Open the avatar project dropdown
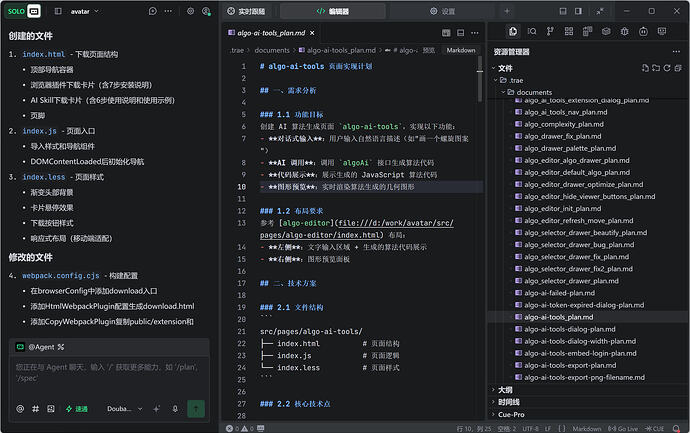This screenshot has height=433, width=690. click(84, 11)
